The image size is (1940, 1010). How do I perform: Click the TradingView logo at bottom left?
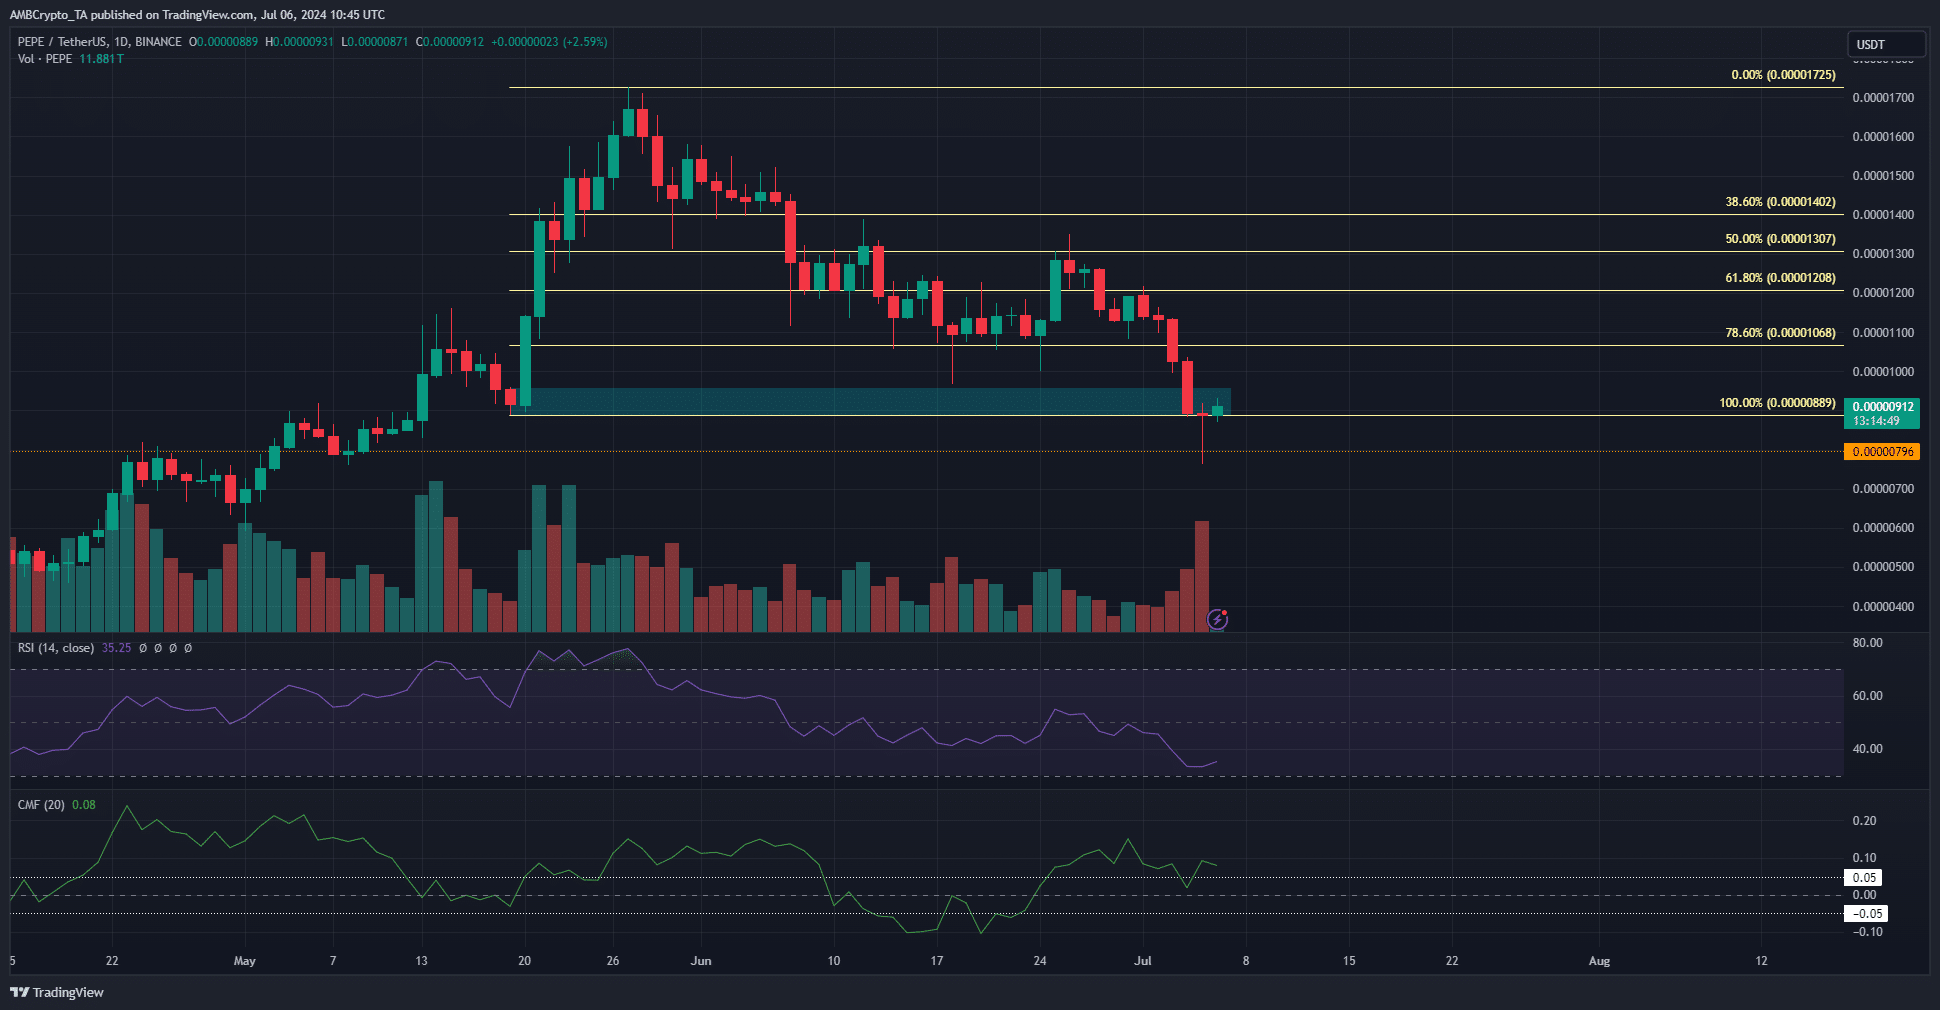coord(57,992)
